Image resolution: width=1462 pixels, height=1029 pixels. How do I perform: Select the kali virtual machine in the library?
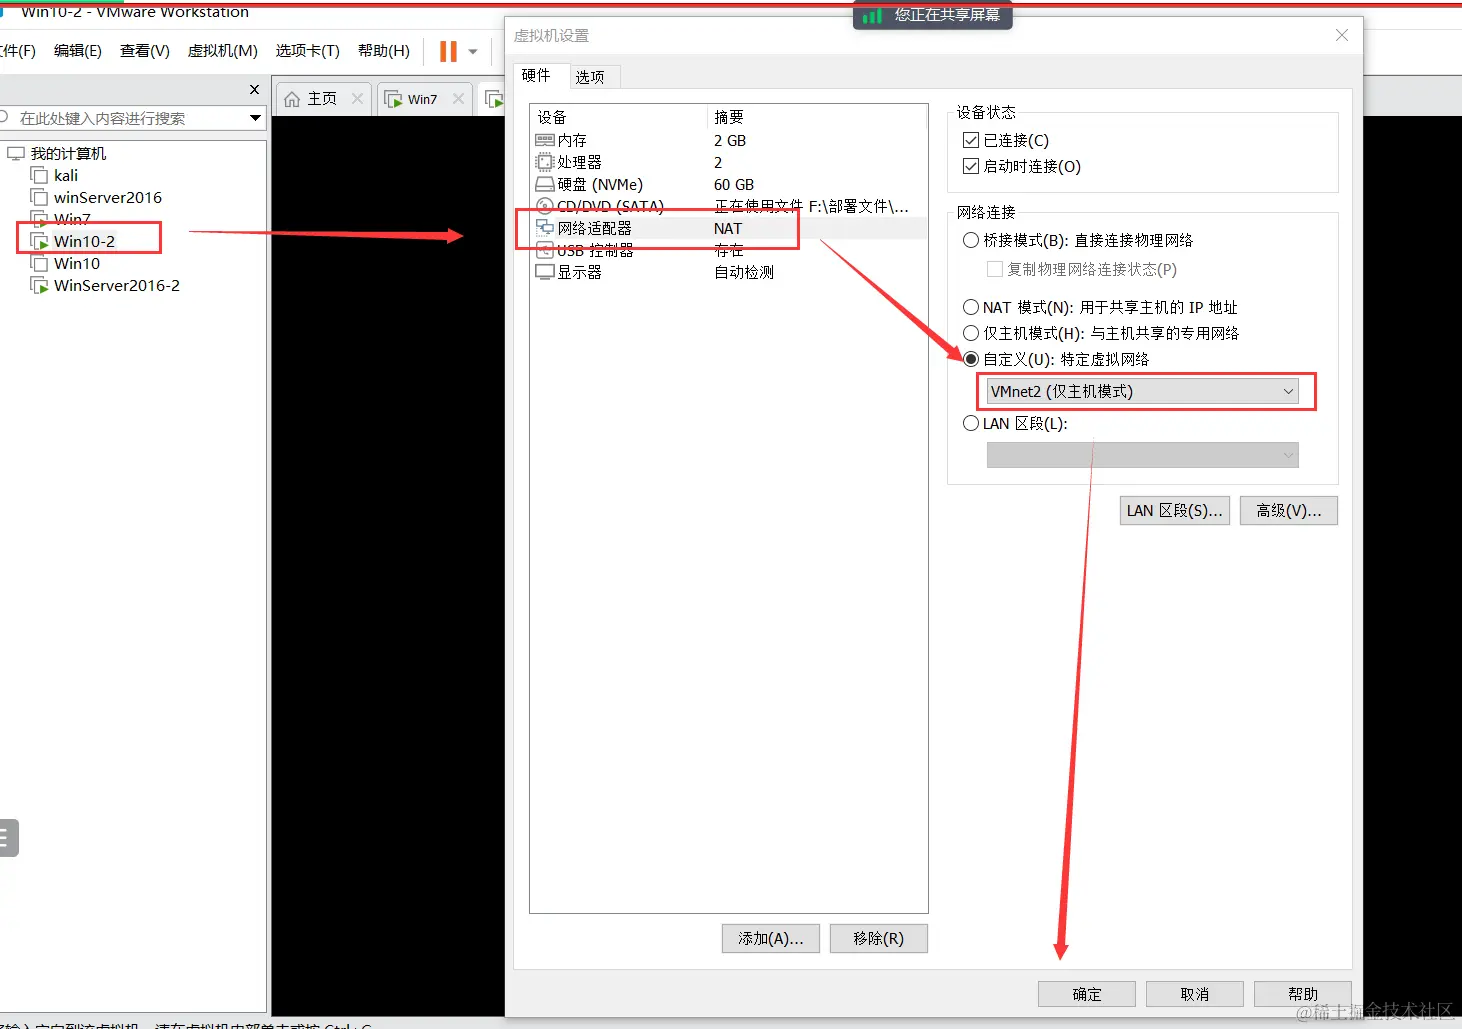point(65,175)
